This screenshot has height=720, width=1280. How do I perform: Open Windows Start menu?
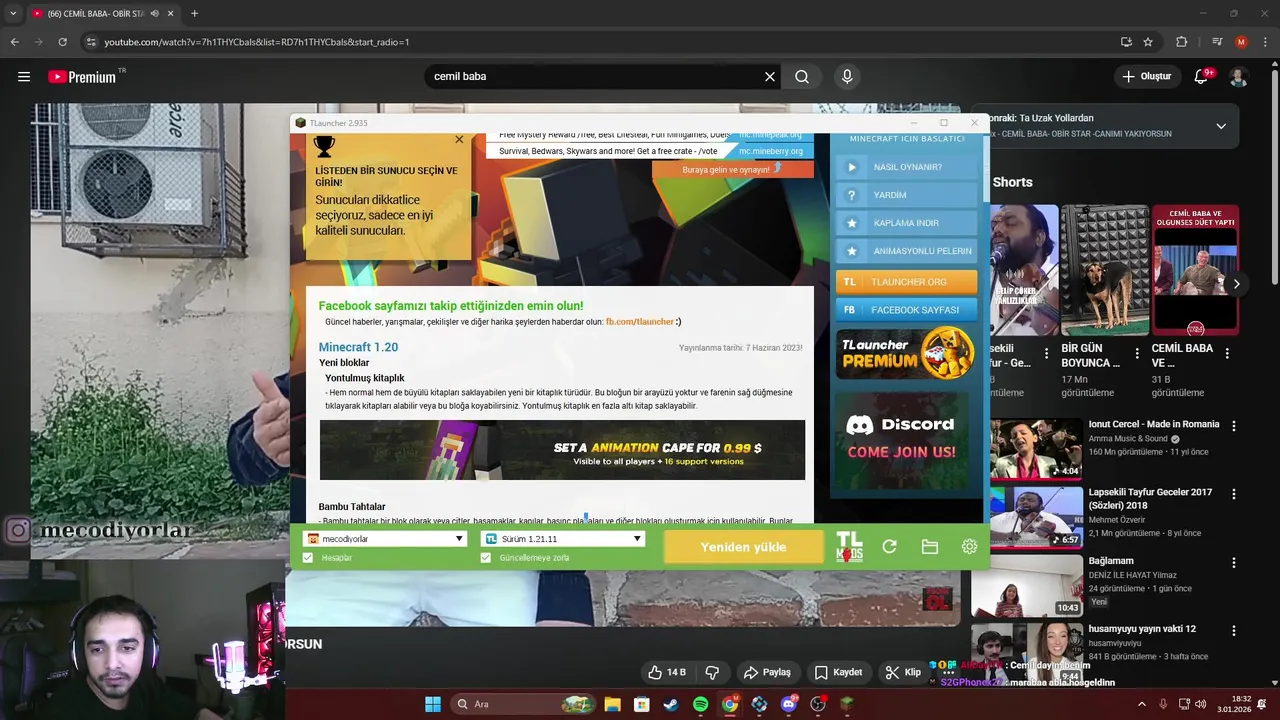coord(433,704)
